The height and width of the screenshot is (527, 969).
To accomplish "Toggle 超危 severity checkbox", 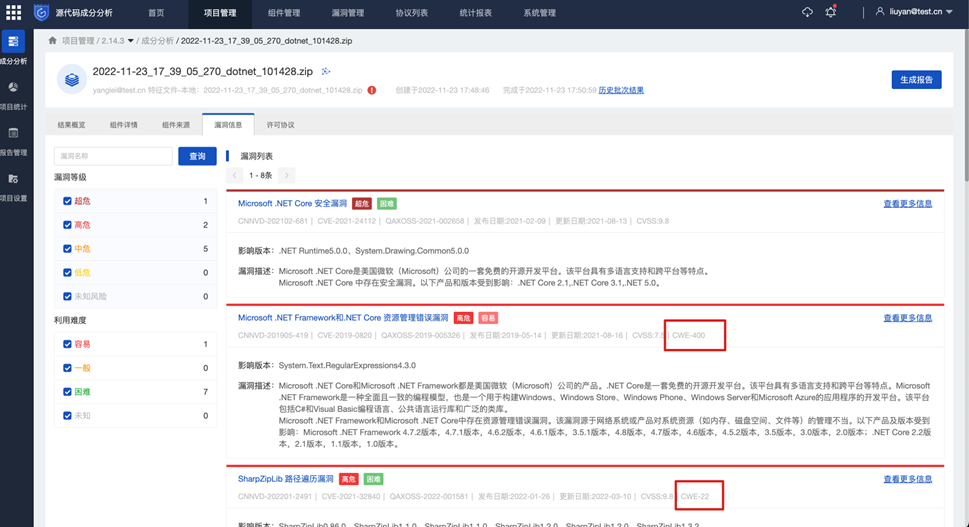I will (67, 201).
